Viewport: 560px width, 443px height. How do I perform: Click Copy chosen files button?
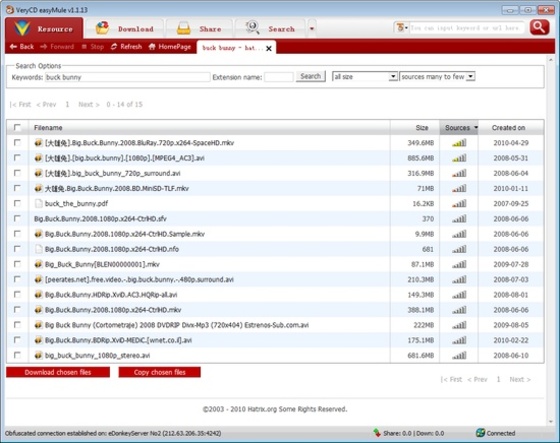(x=160, y=372)
